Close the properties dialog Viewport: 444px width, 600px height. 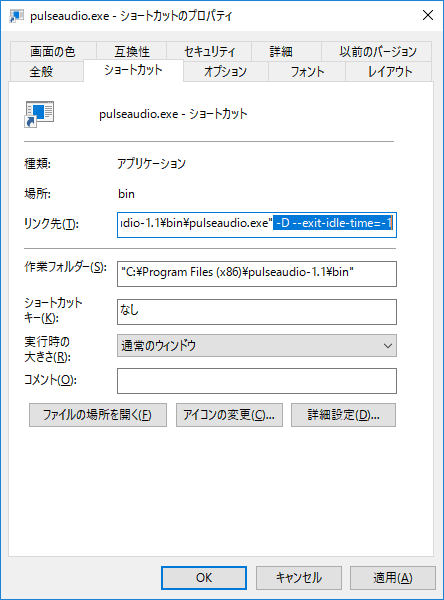click(428, 15)
